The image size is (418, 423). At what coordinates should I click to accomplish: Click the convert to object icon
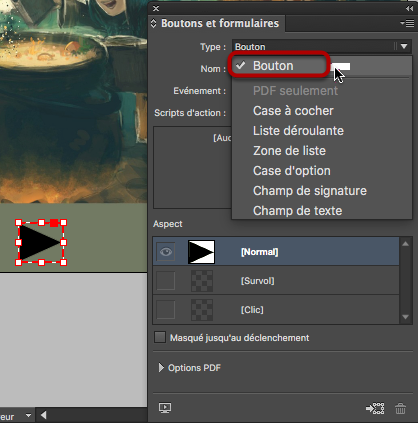pos(375,408)
